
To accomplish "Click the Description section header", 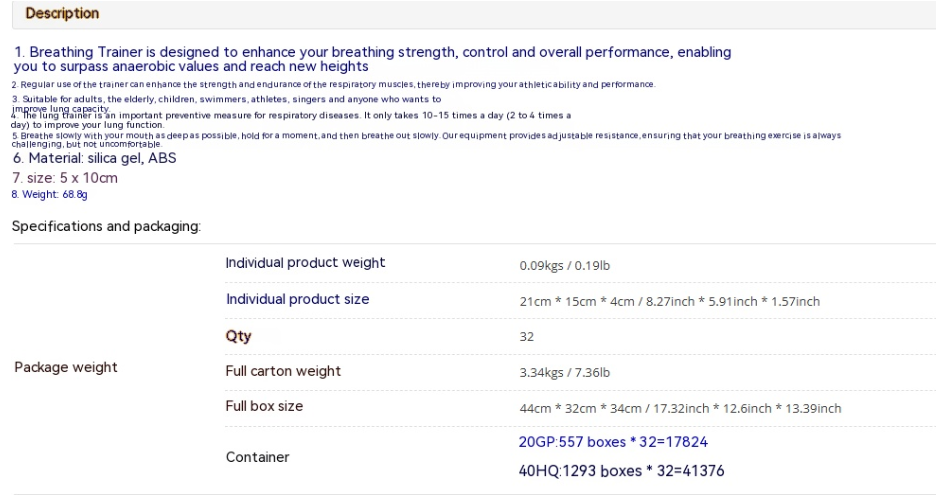I will click(62, 14).
